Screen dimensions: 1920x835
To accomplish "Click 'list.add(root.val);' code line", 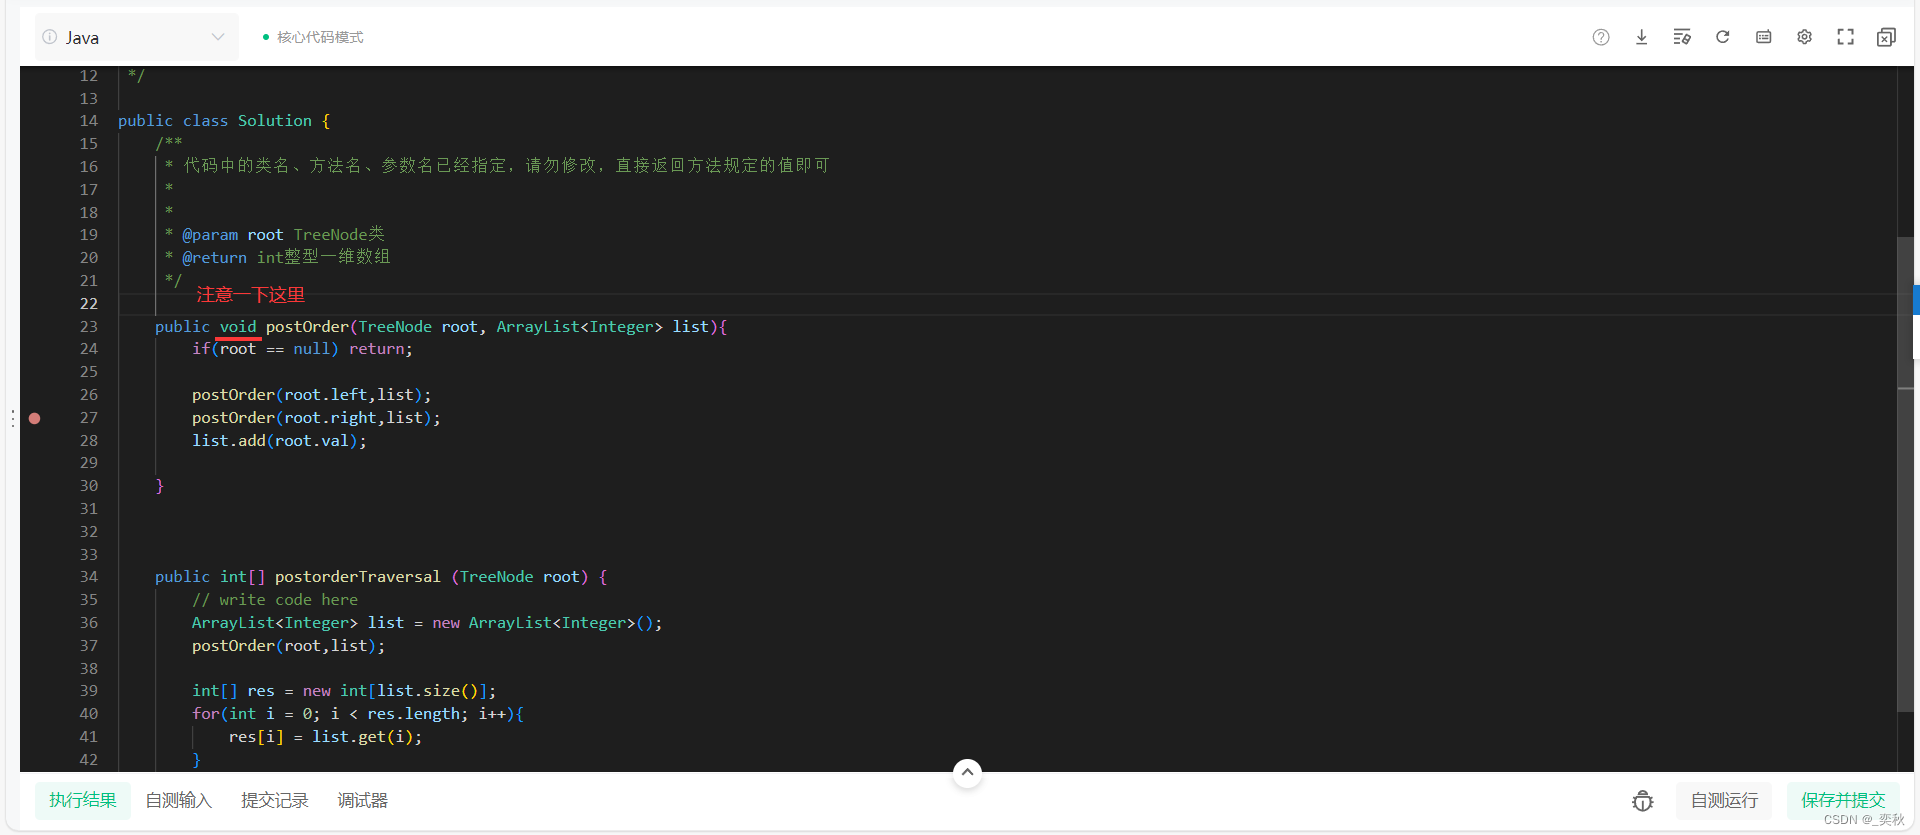I will point(279,441).
